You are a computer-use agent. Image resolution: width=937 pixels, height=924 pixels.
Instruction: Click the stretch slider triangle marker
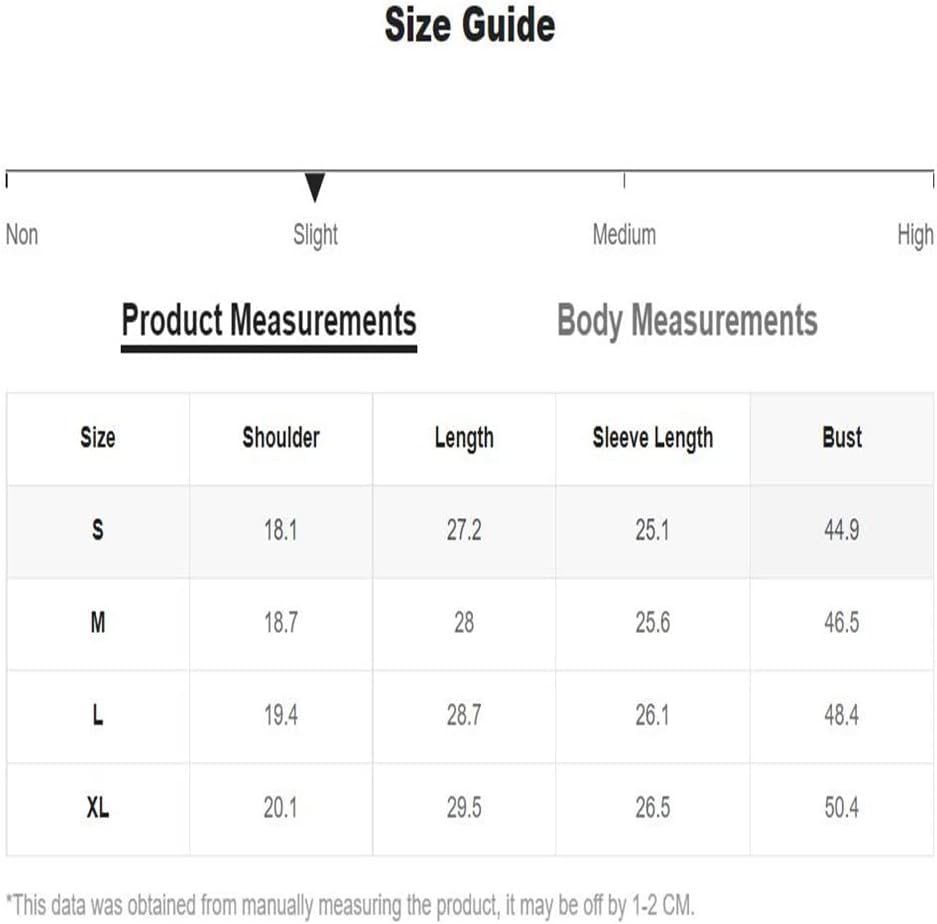315,188
